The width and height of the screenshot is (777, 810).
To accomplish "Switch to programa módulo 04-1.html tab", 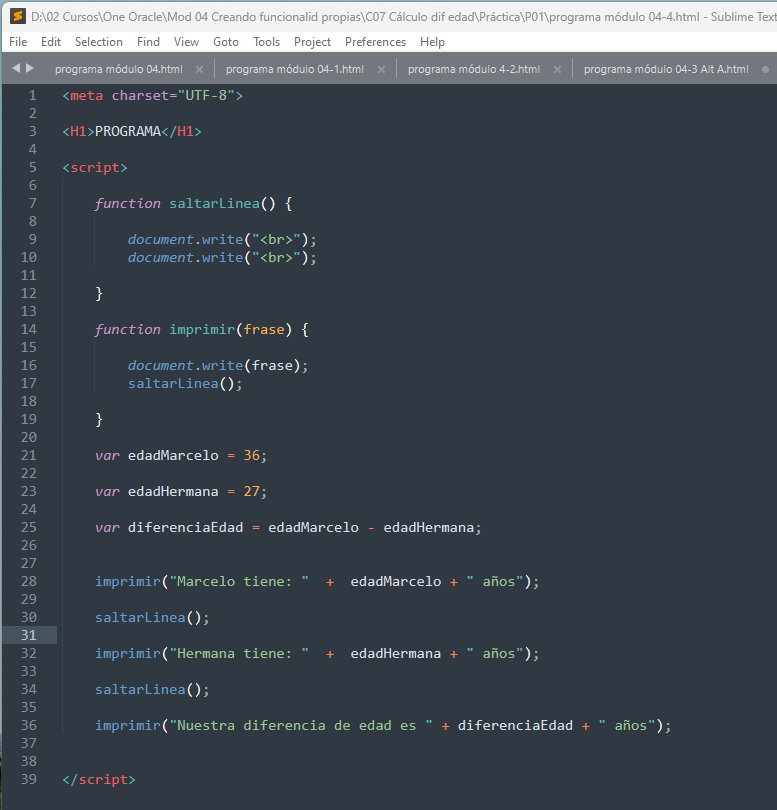I will pyautogui.click(x=294, y=69).
